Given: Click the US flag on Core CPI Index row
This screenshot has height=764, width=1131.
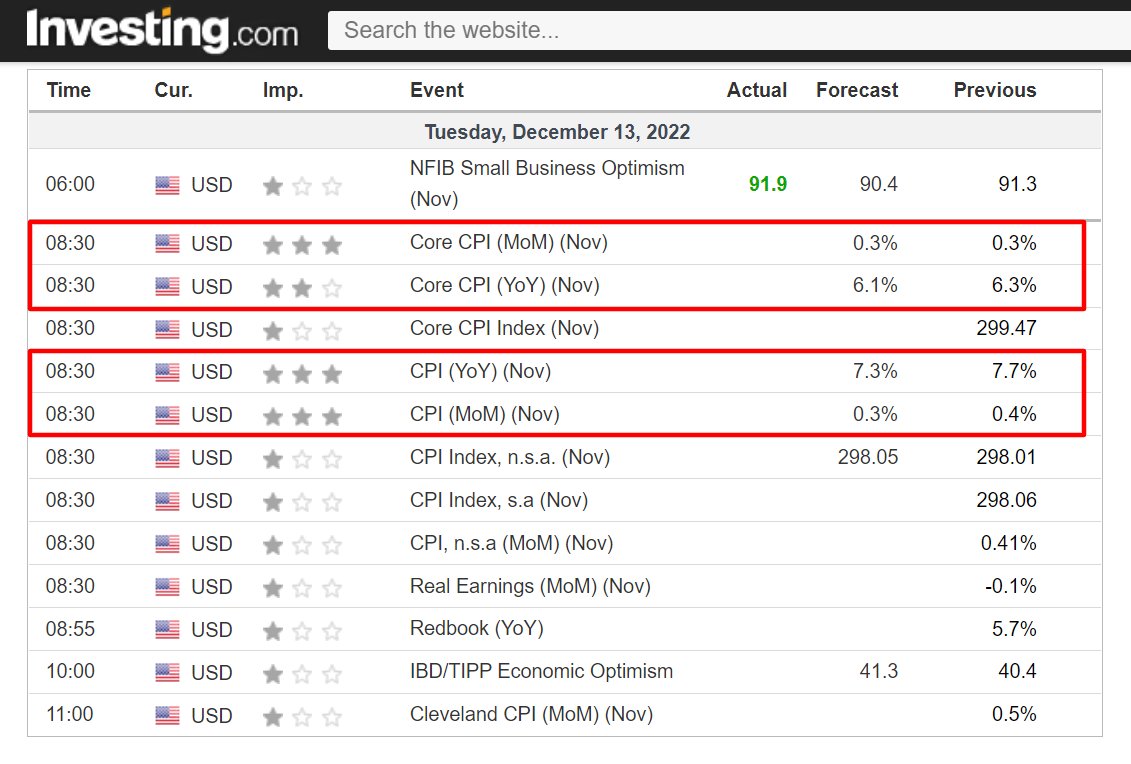Looking at the screenshot, I should pos(170,328).
